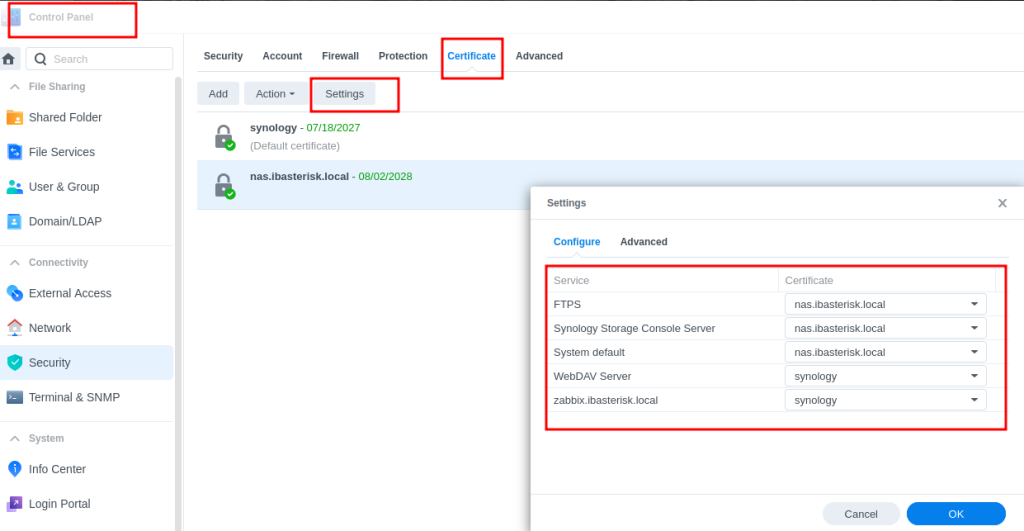Viewport: 1024px width, 531px height.
Task: Click into the Search field
Action: point(100,59)
